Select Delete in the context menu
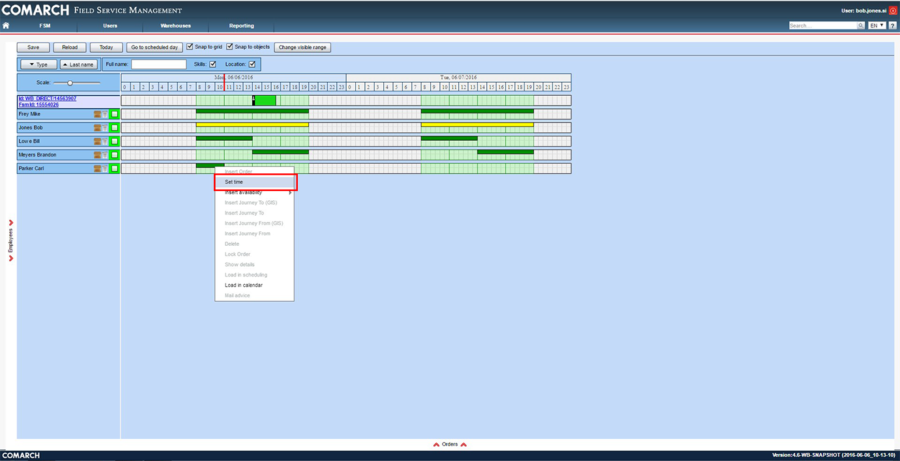The height and width of the screenshot is (461, 900). tap(254, 244)
